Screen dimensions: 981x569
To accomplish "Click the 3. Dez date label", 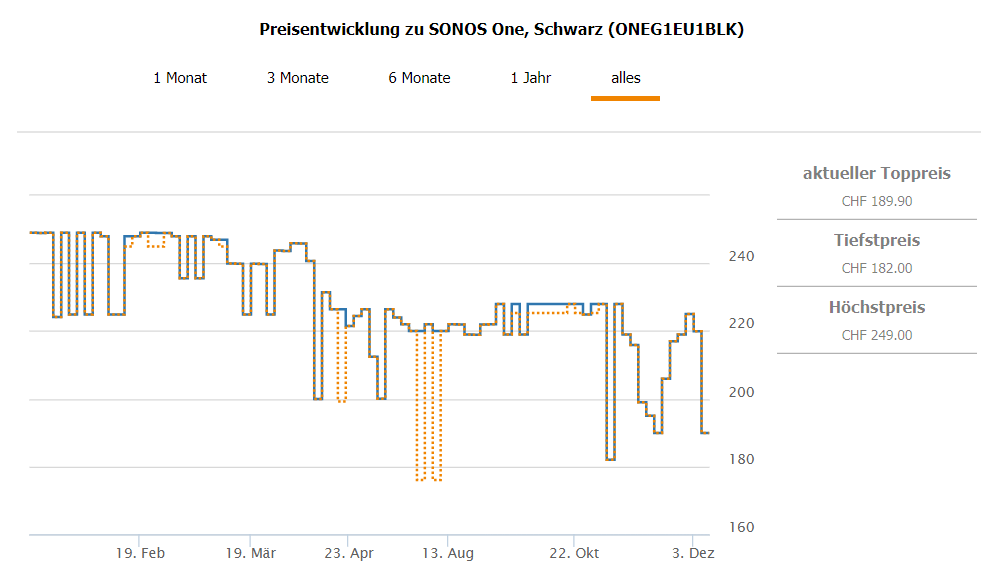I will [693, 553].
